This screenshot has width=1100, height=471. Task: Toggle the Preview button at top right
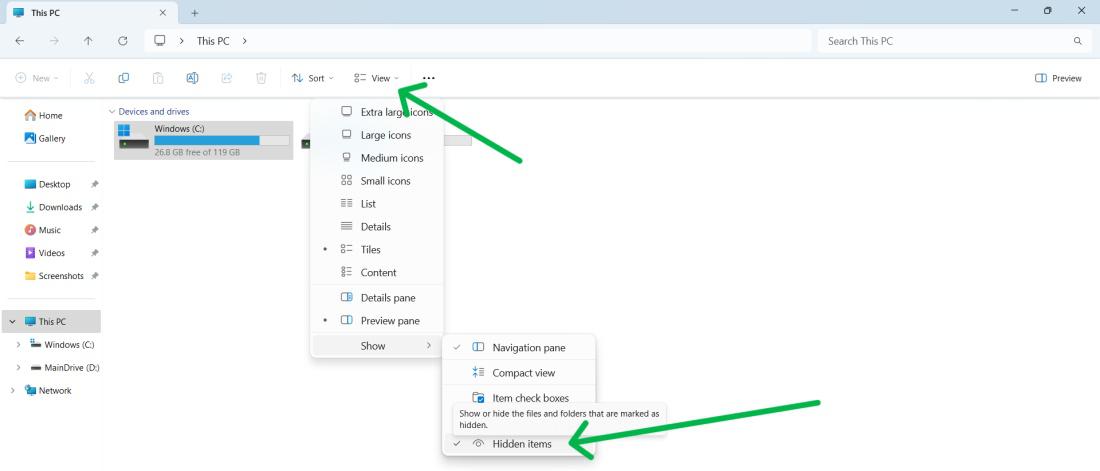point(1058,78)
